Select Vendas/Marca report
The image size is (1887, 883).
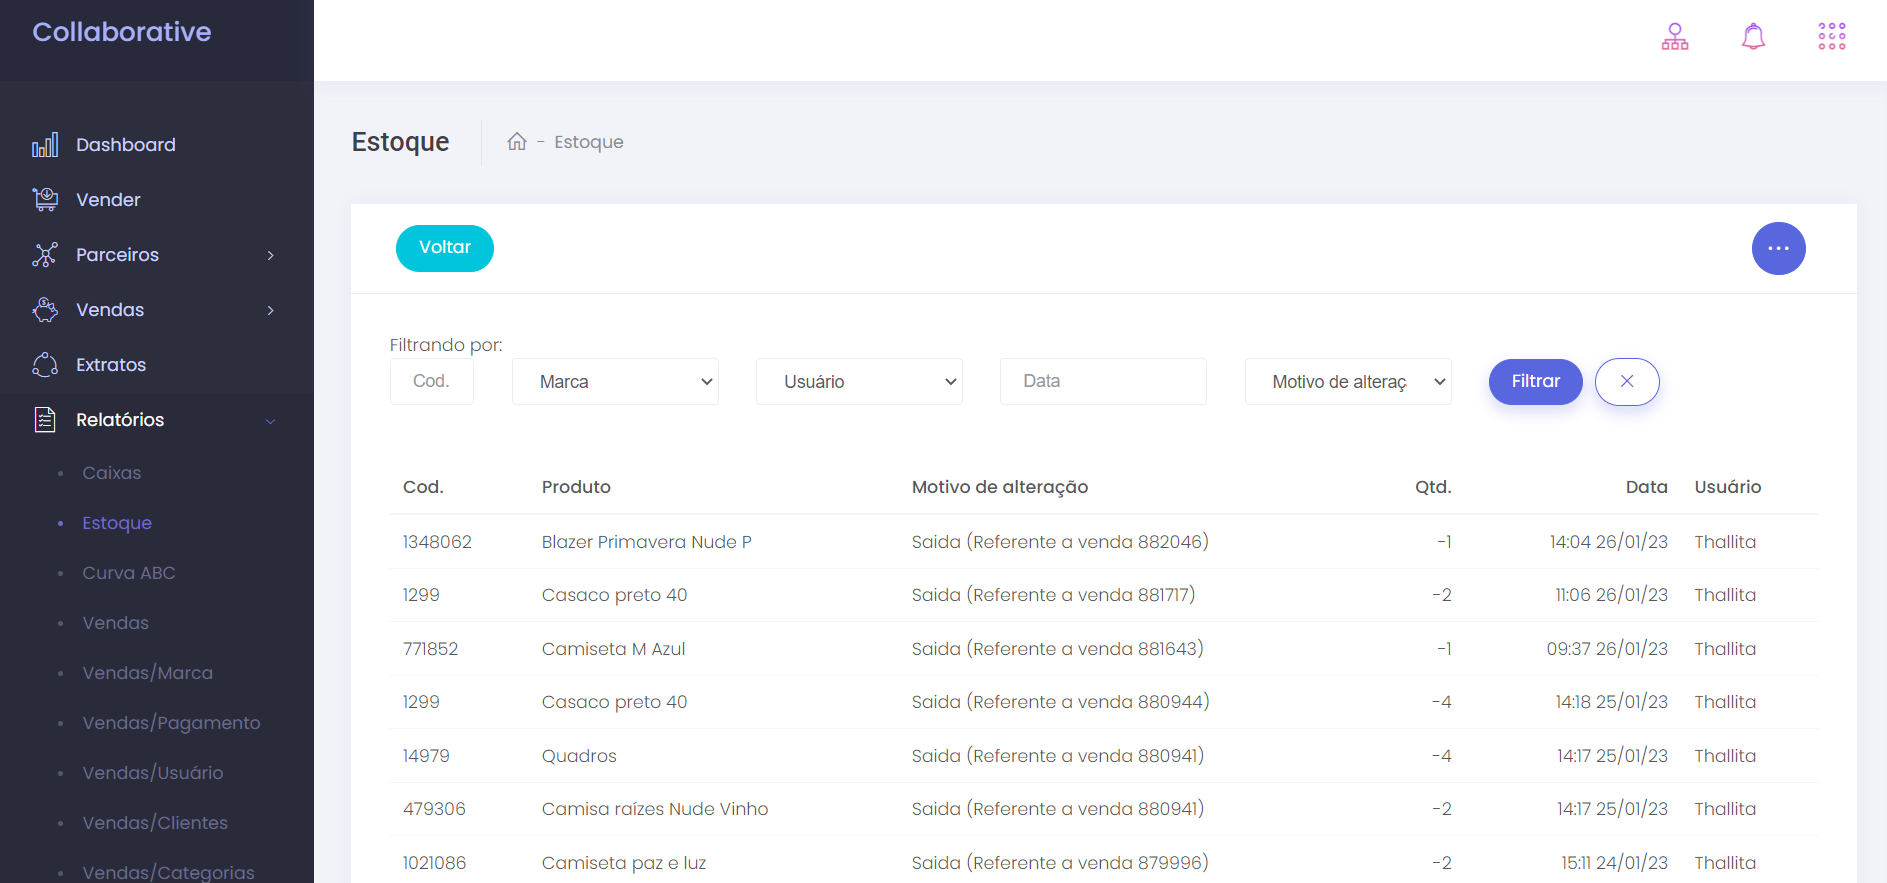click(148, 673)
